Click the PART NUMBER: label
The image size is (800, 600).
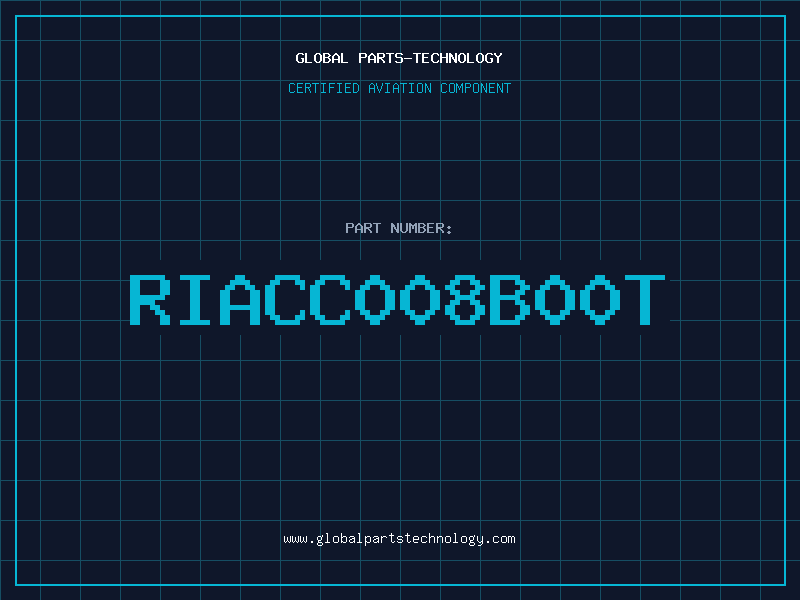pyautogui.click(x=399, y=228)
